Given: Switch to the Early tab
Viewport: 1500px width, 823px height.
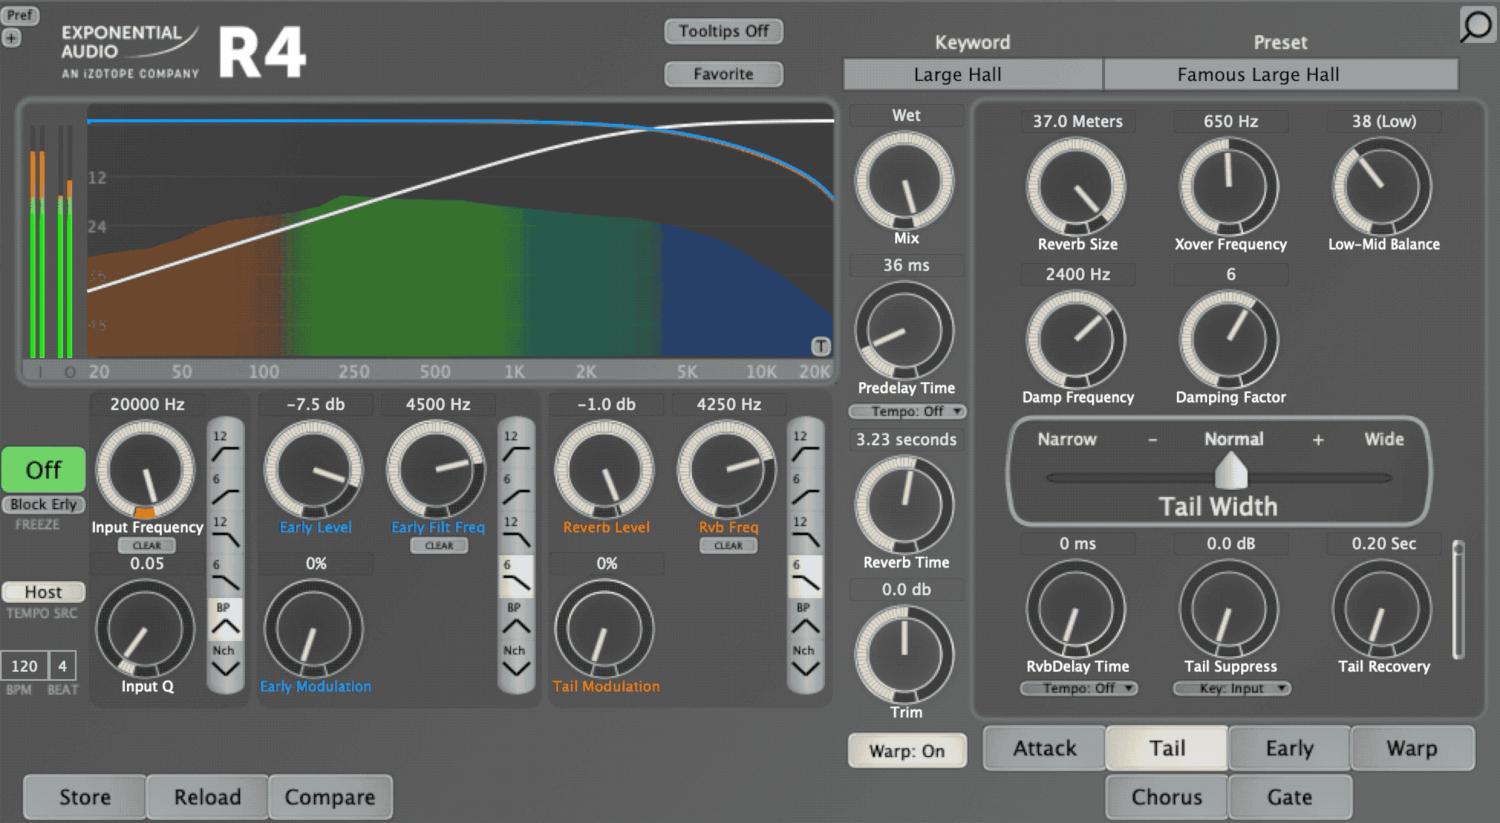Looking at the screenshot, I should pyautogui.click(x=1290, y=748).
